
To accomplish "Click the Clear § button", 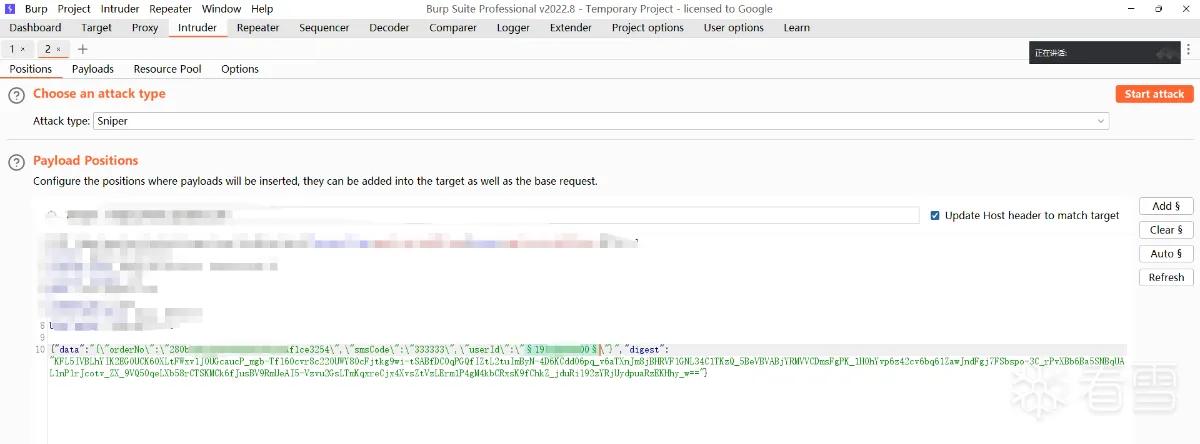I will [1166, 230].
